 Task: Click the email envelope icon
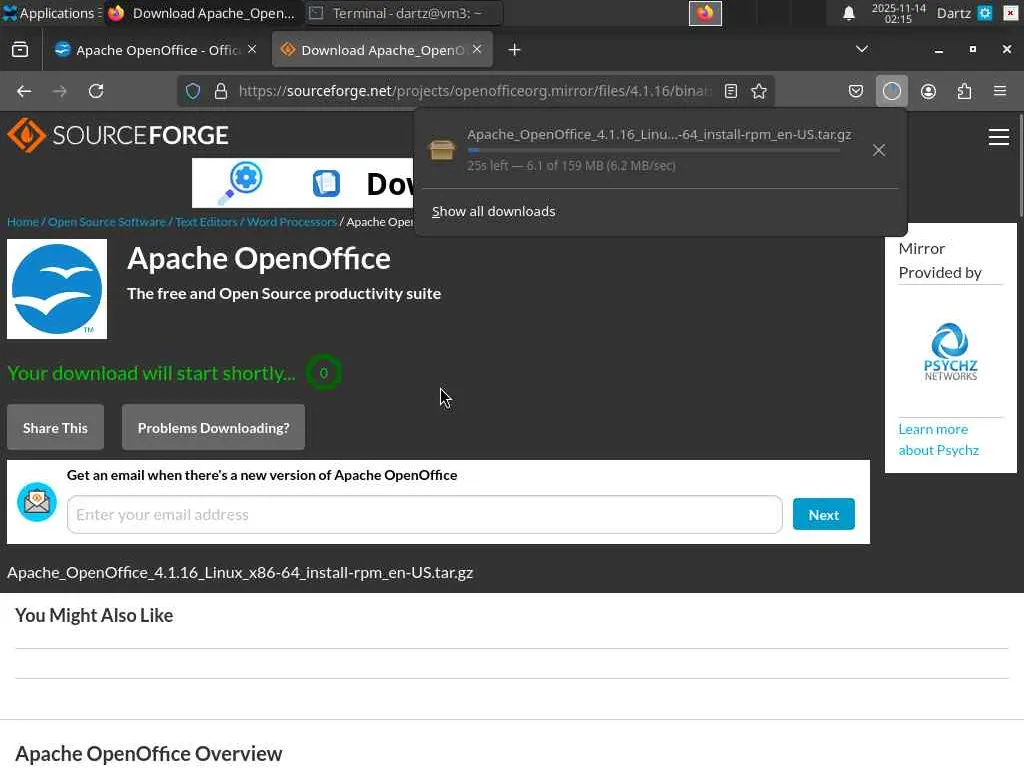[37, 502]
